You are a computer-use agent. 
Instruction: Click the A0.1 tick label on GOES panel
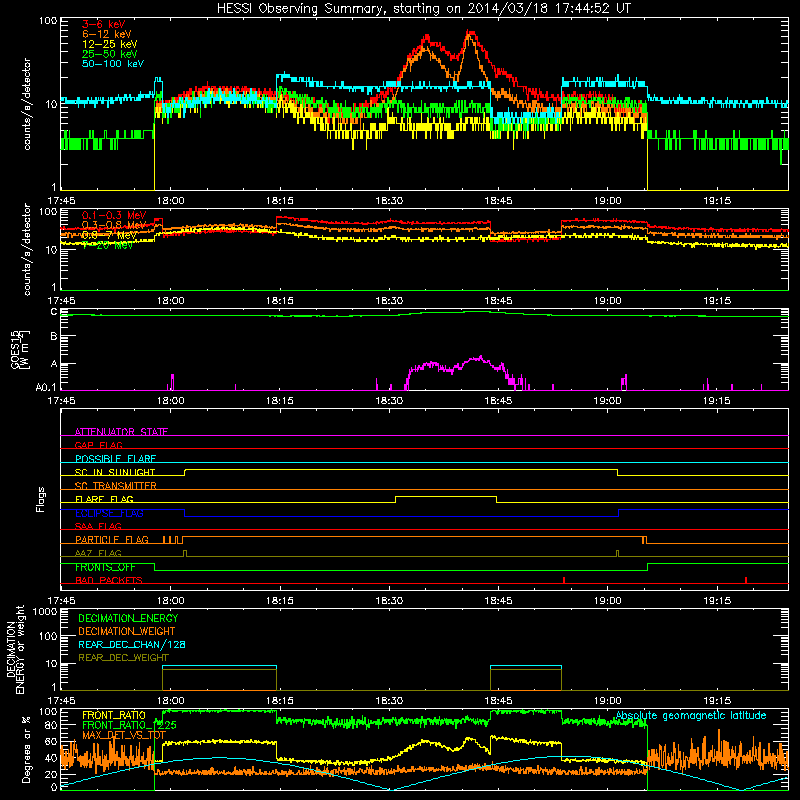[46, 388]
